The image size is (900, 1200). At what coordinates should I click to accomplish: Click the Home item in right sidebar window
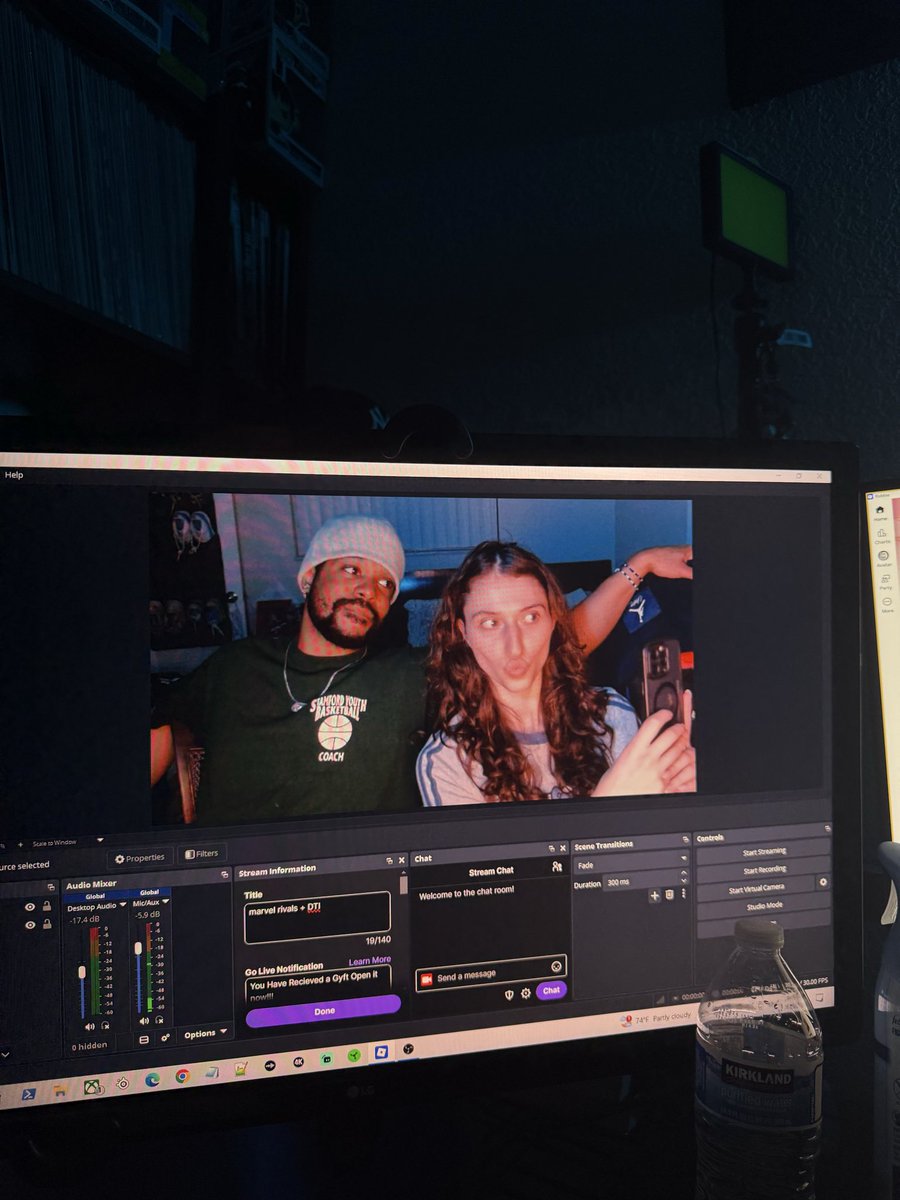880,513
